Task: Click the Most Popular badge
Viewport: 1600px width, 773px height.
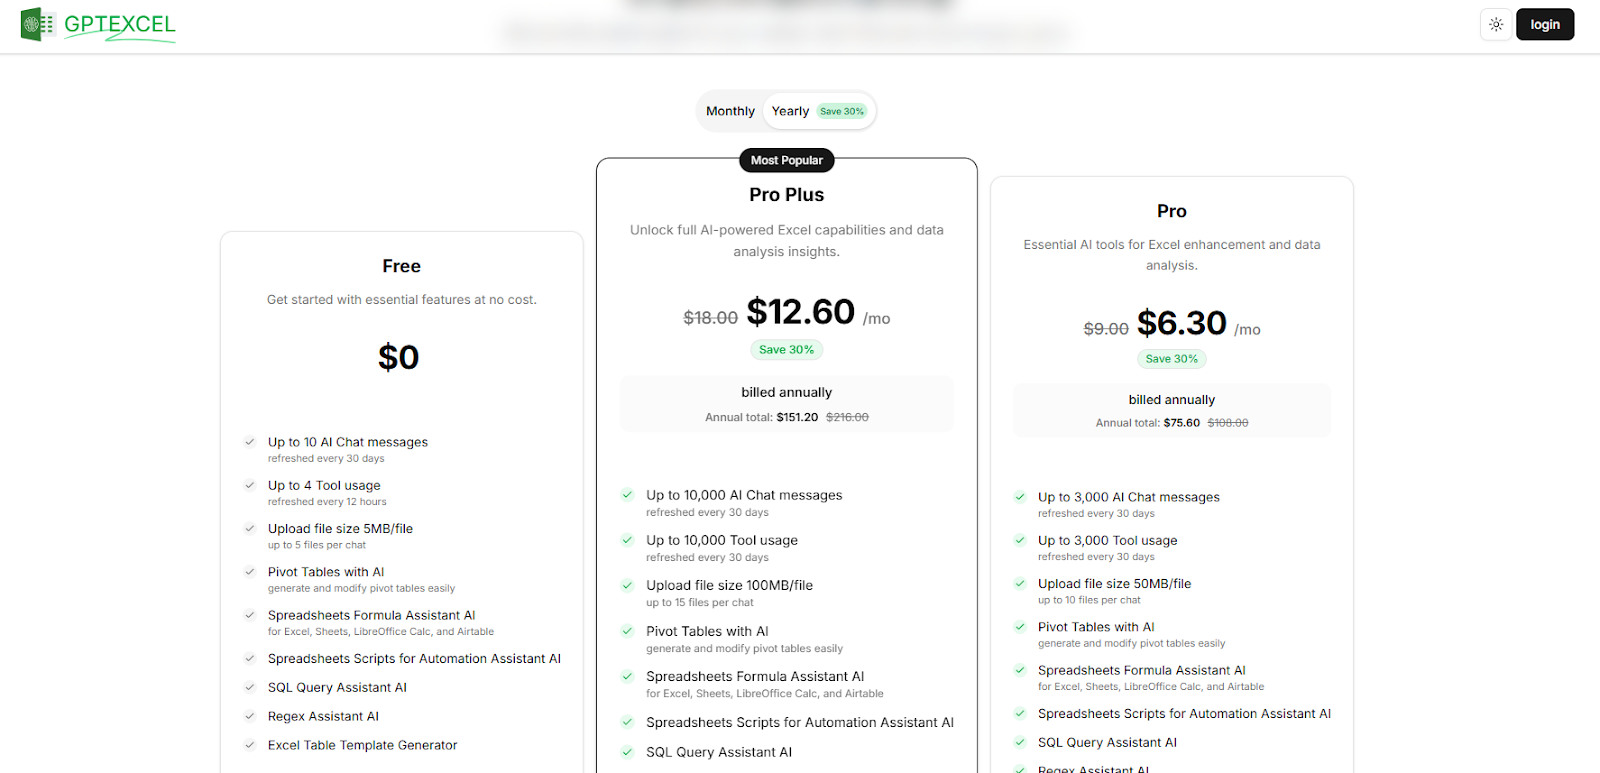Action: [x=786, y=160]
